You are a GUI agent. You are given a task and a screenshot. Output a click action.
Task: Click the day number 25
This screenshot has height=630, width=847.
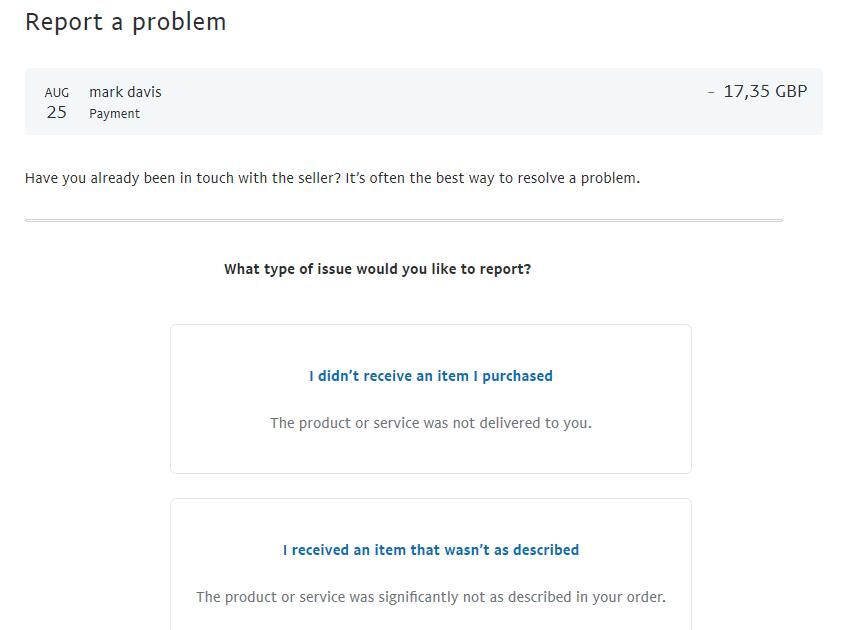click(x=57, y=112)
